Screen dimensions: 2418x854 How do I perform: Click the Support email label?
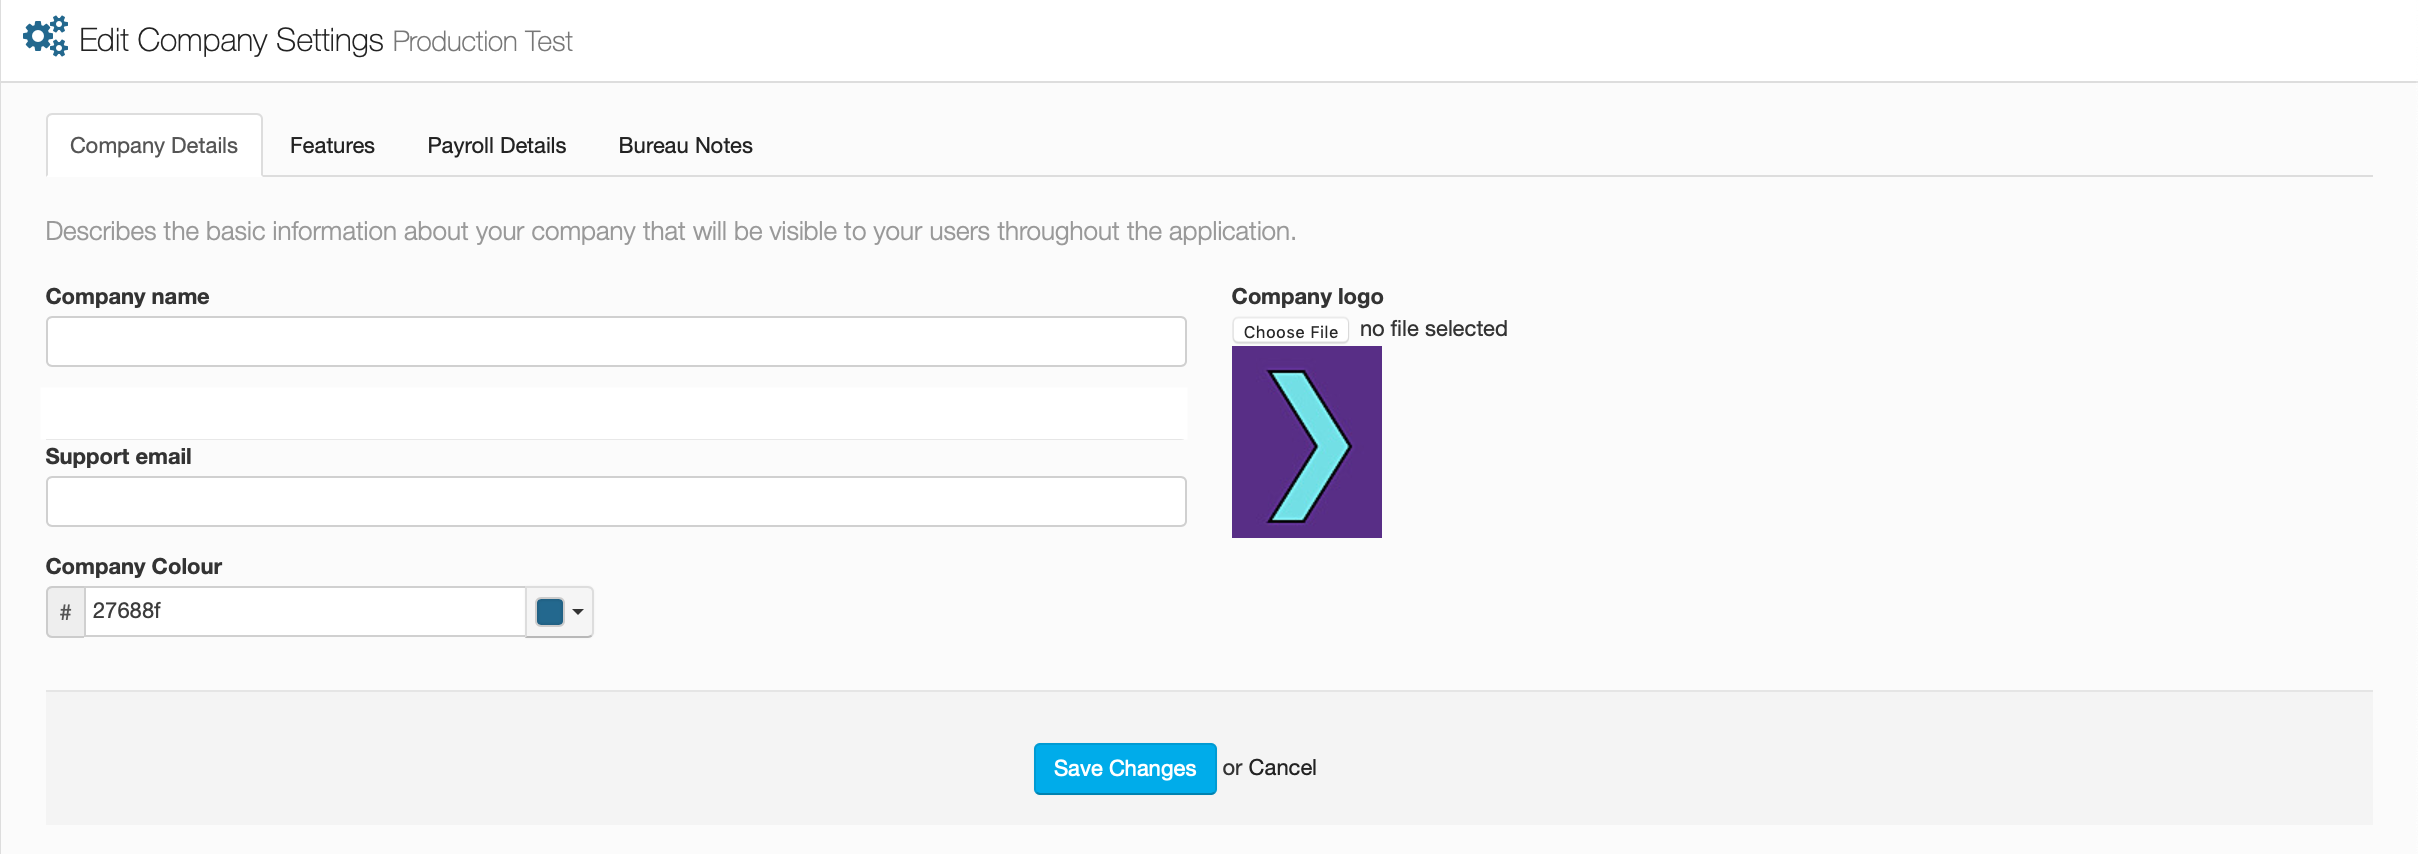[118, 457]
